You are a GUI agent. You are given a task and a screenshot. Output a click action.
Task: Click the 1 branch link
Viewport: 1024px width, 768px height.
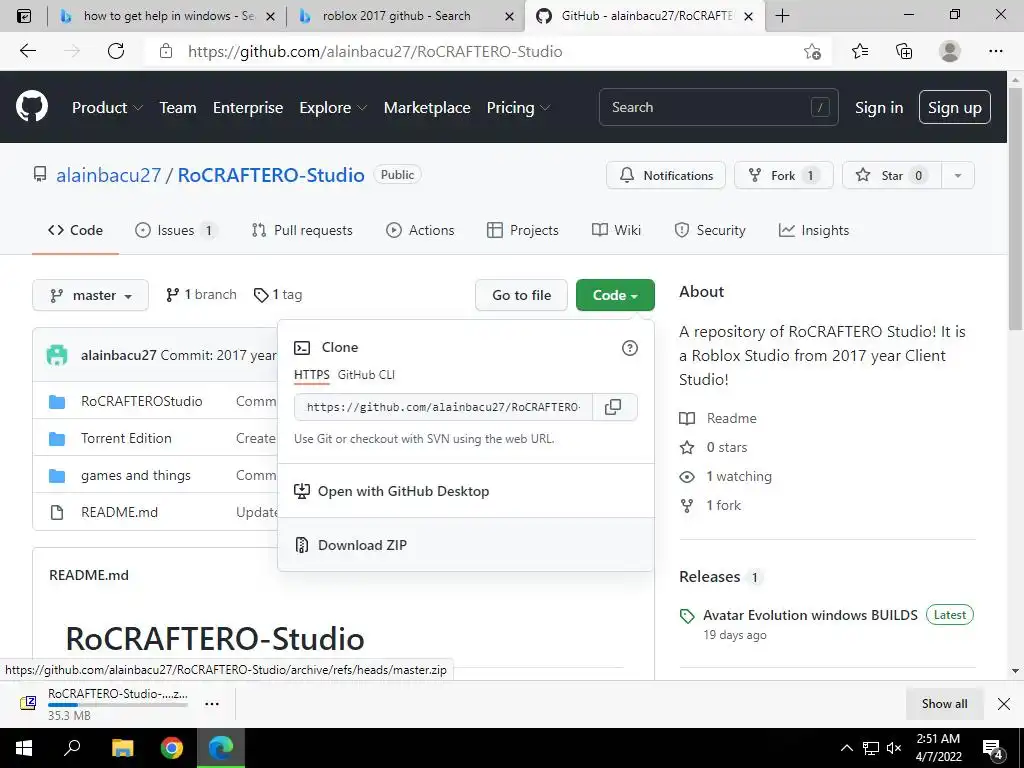(201, 295)
